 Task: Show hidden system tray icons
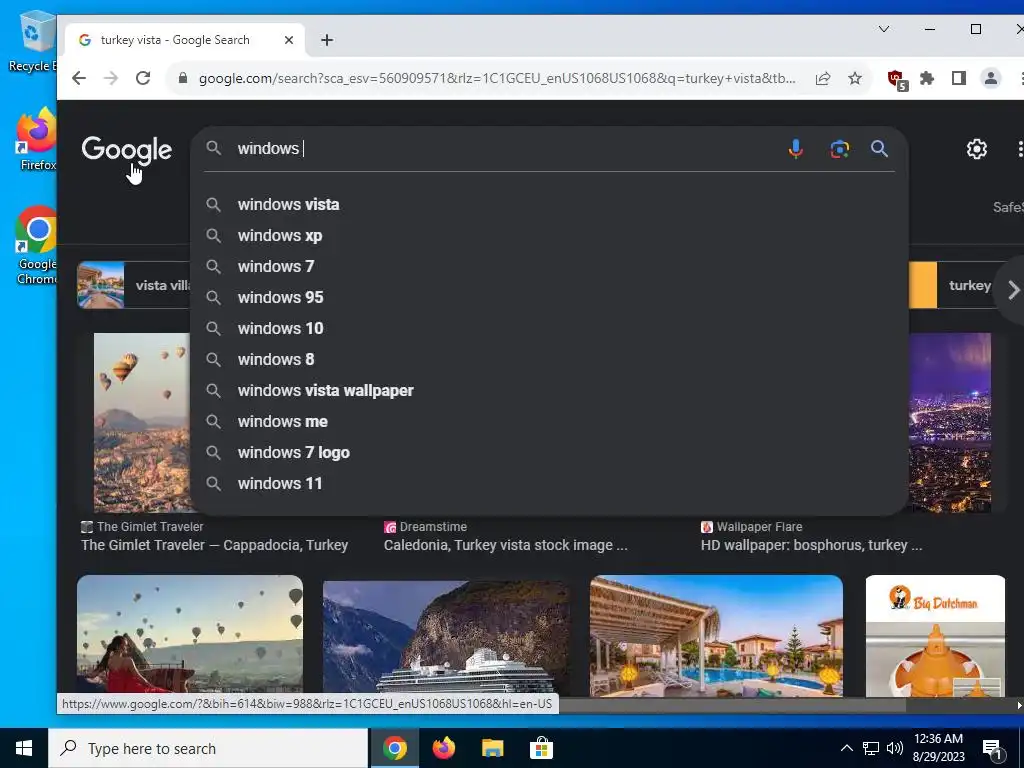846,748
